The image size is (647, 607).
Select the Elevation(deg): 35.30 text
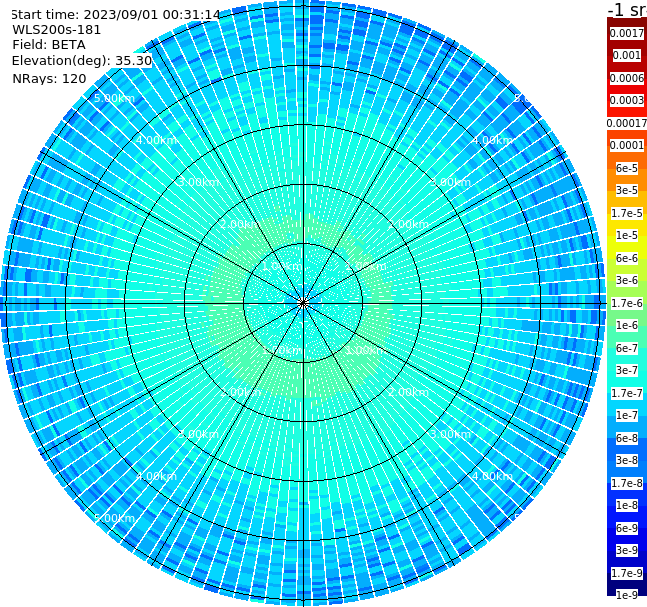[82, 61]
